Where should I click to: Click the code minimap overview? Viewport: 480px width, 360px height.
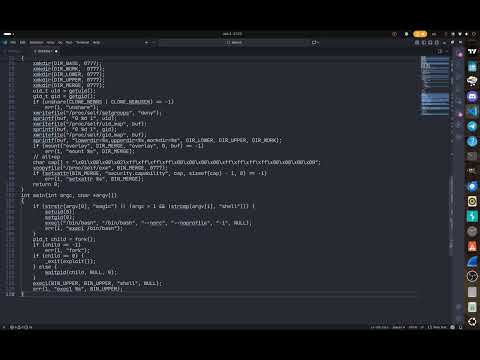pos(435,86)
